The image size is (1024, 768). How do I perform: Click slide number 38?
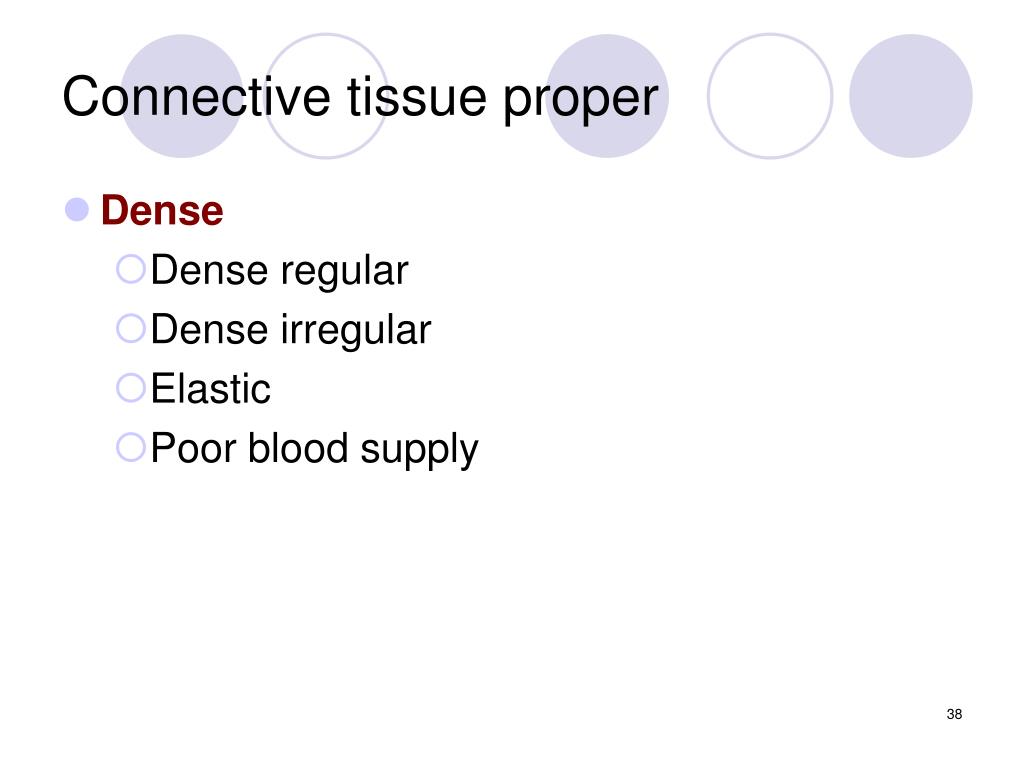pos(954,714)
